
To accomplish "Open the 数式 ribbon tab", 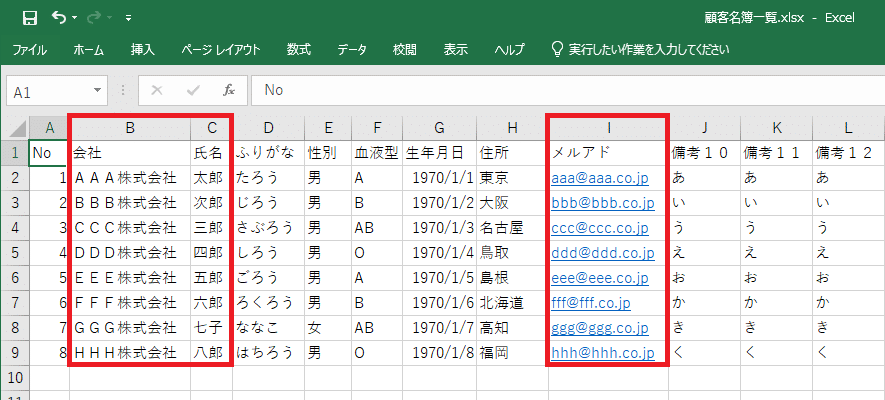I will click(x=299, y=50).
